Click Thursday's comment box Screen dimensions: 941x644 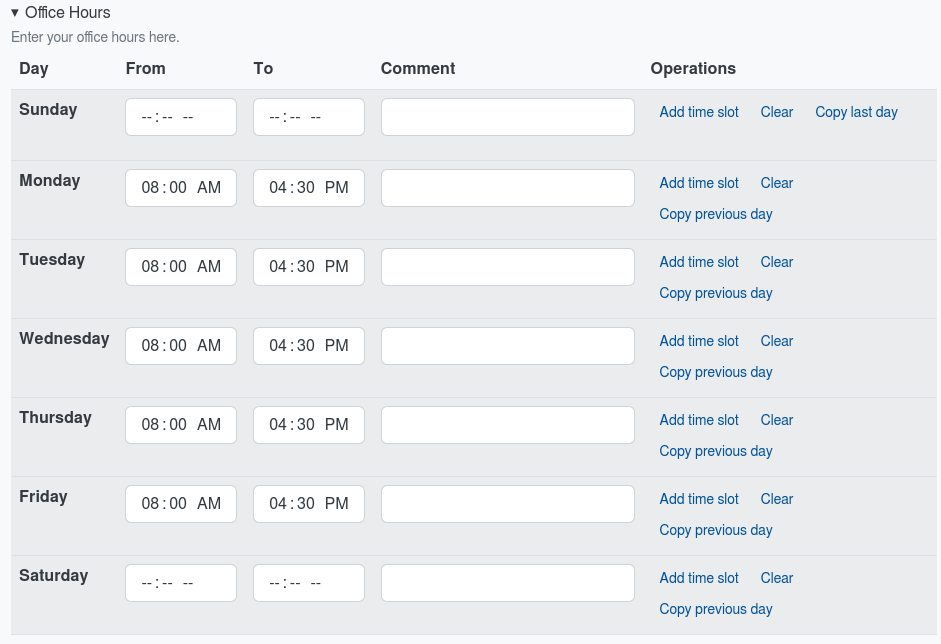(x=507, y=424)
